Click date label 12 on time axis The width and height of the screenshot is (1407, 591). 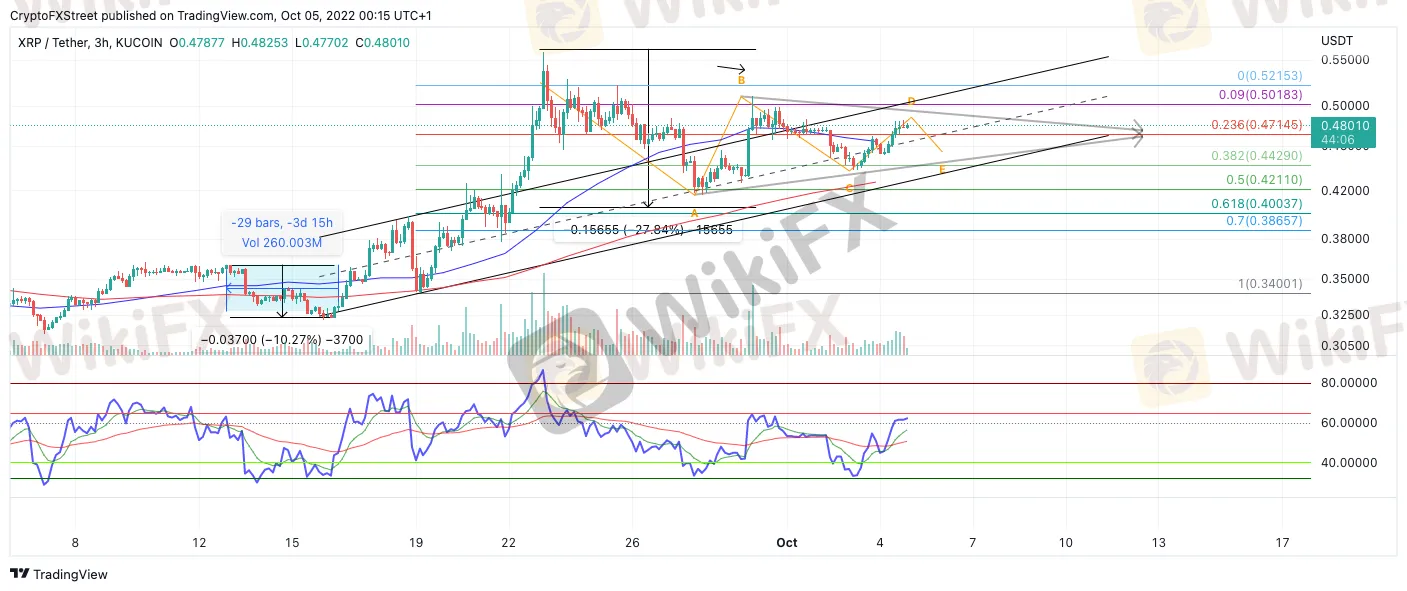pos(200,542)
